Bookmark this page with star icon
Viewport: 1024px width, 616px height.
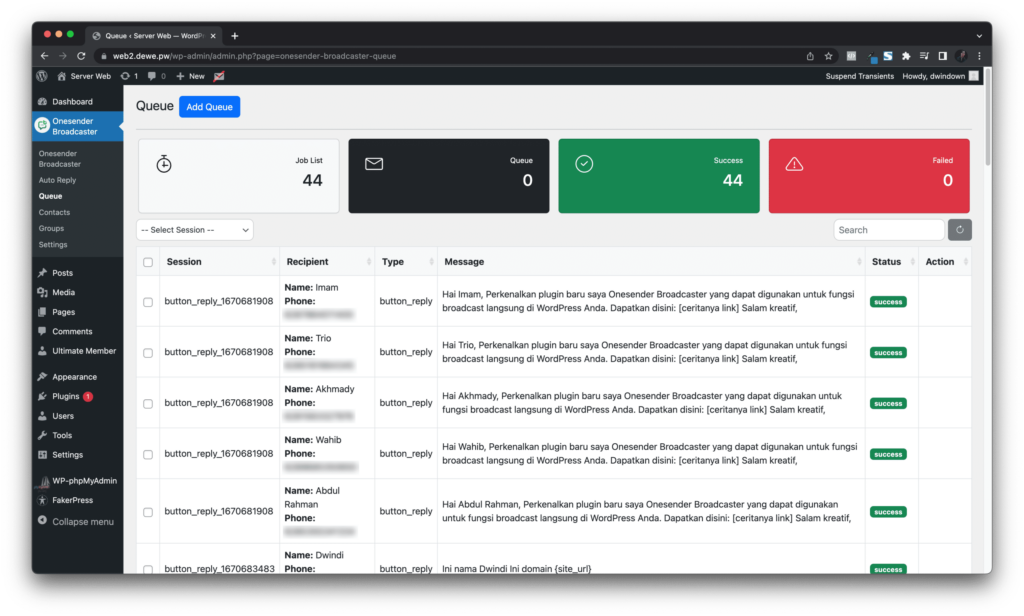[x=828, y=56]
